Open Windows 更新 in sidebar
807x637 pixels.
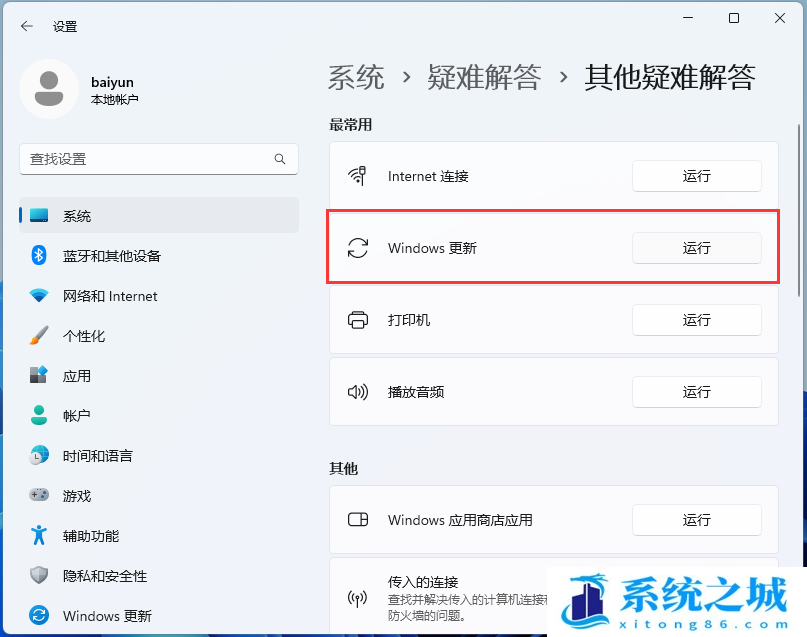pyautogui.click(x=159, y=615)
